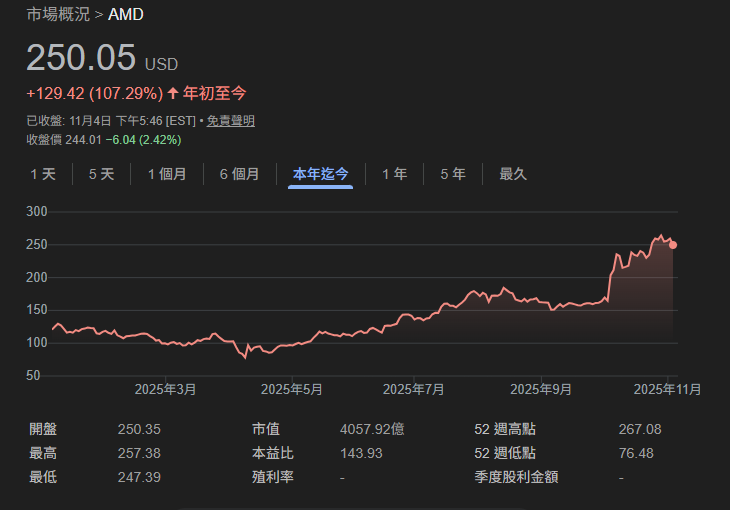
Task: Click the +129.42 (107.29%) change text
Action: tap(94, 94)
